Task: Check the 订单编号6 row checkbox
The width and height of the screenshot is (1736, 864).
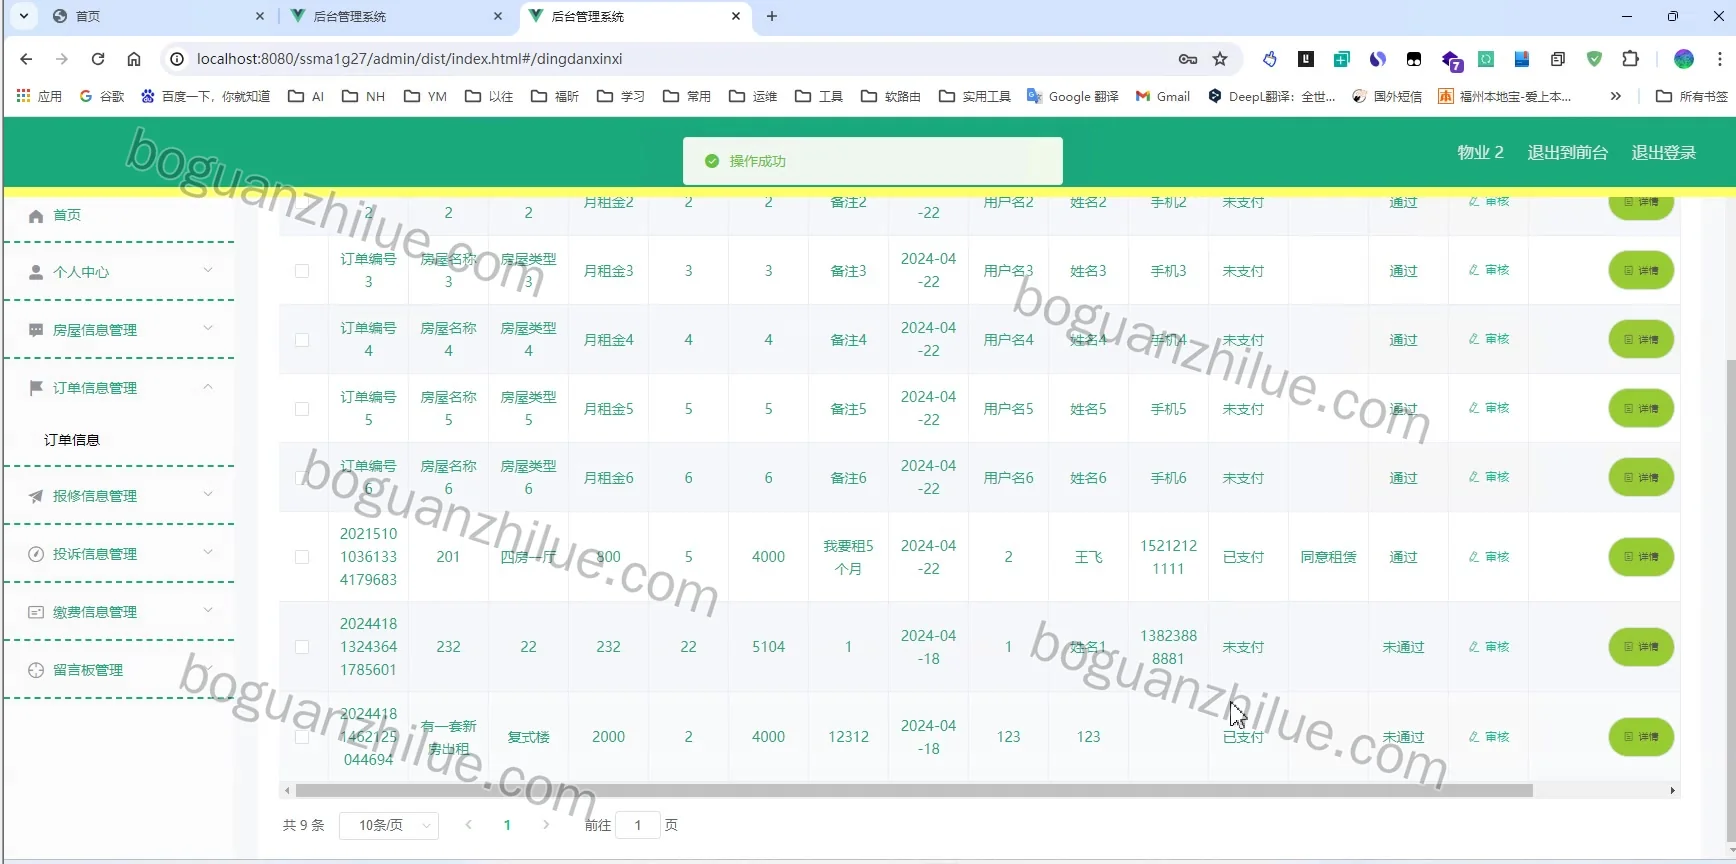Action: point(302,478)
